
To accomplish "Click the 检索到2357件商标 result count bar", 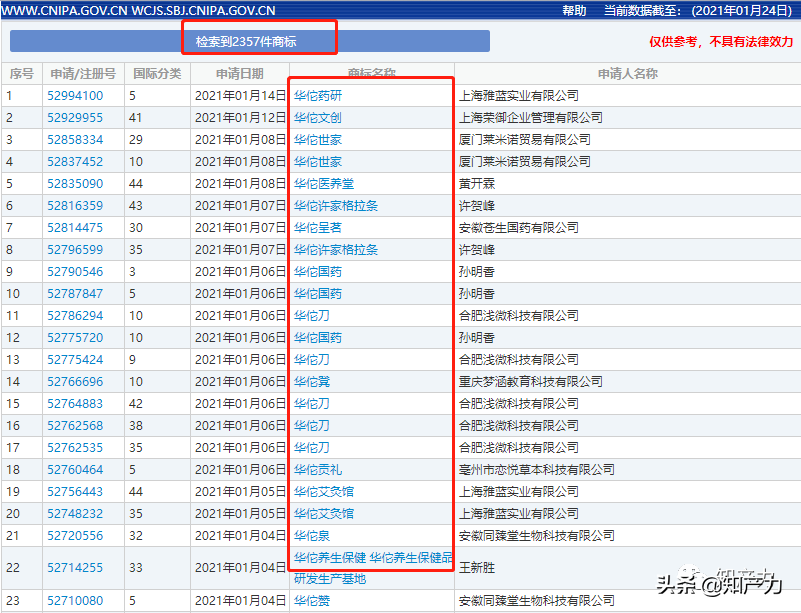I will click(250, 41).
